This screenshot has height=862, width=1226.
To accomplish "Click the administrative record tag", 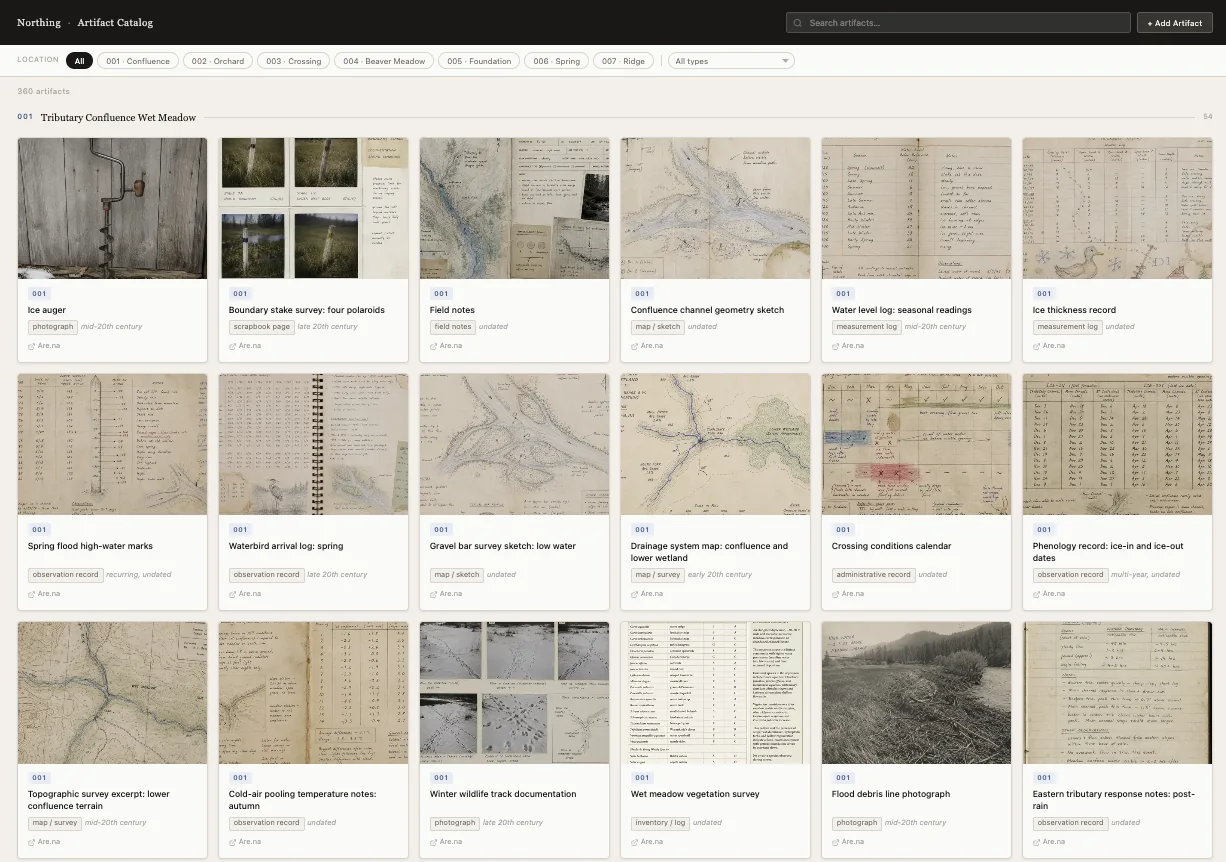I will pyautogui.click(x=874, y=575).
